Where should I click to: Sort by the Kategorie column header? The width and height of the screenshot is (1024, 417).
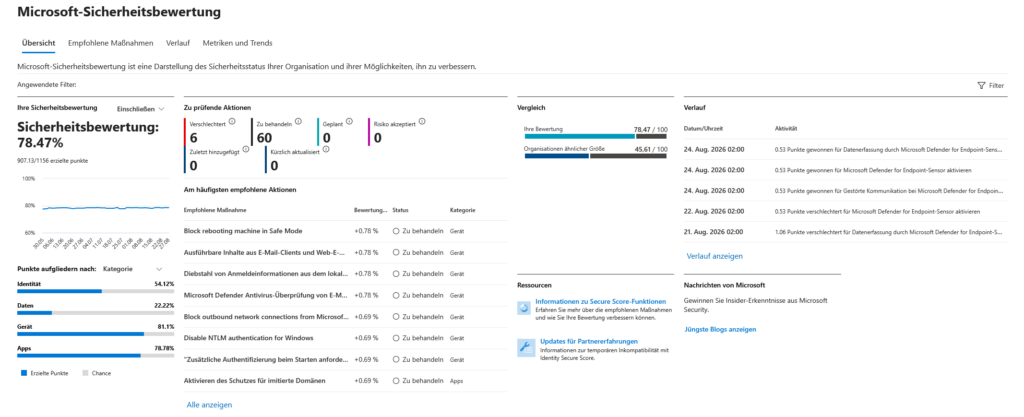(462, 211)
